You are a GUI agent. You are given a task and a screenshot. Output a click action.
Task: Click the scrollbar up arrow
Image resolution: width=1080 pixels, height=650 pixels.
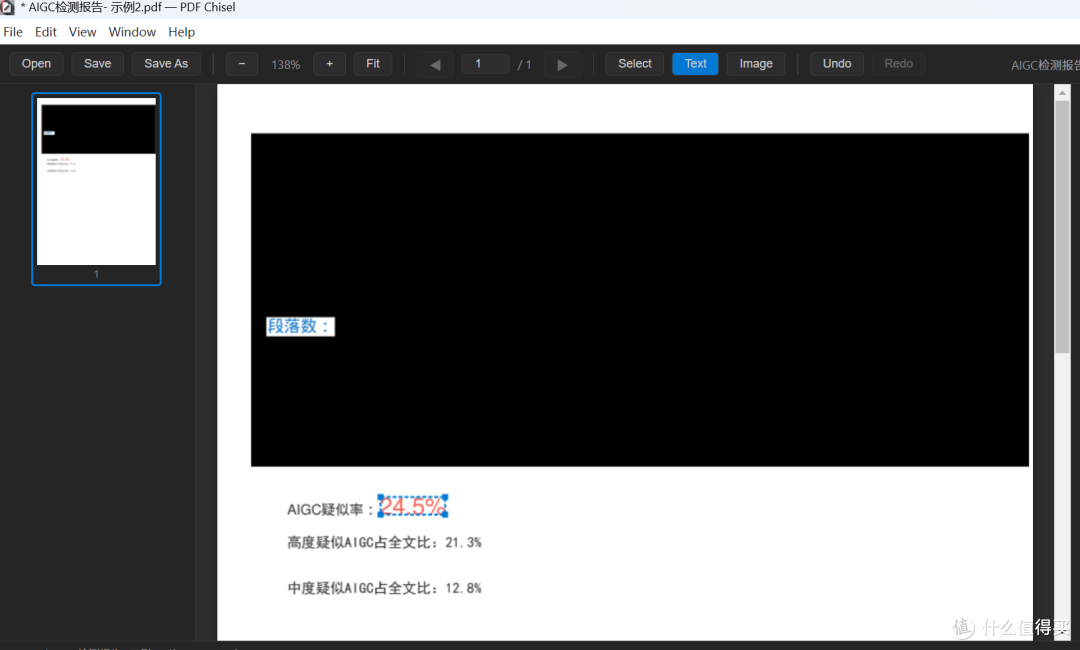pos(1062,93)
